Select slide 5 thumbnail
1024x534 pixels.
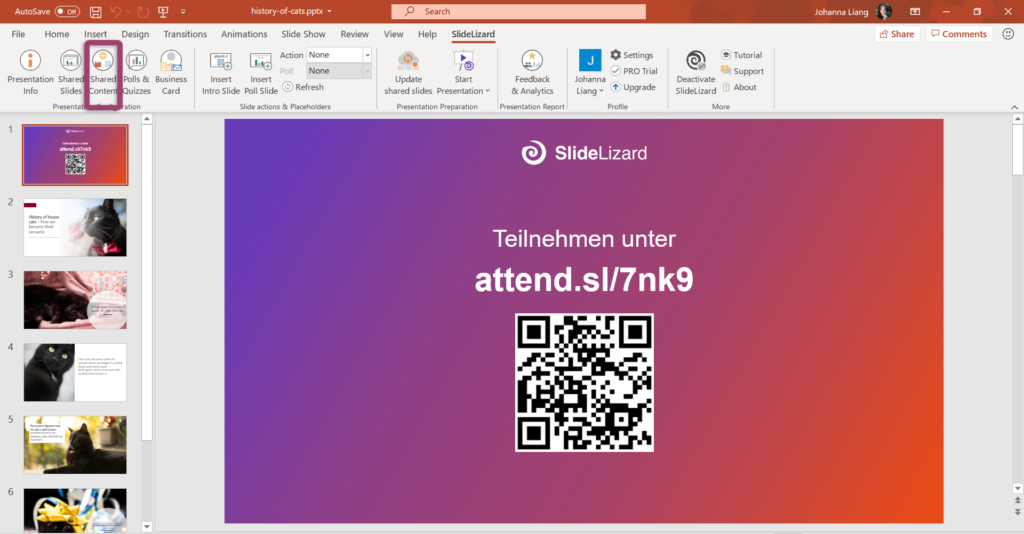tap(75, 445)
